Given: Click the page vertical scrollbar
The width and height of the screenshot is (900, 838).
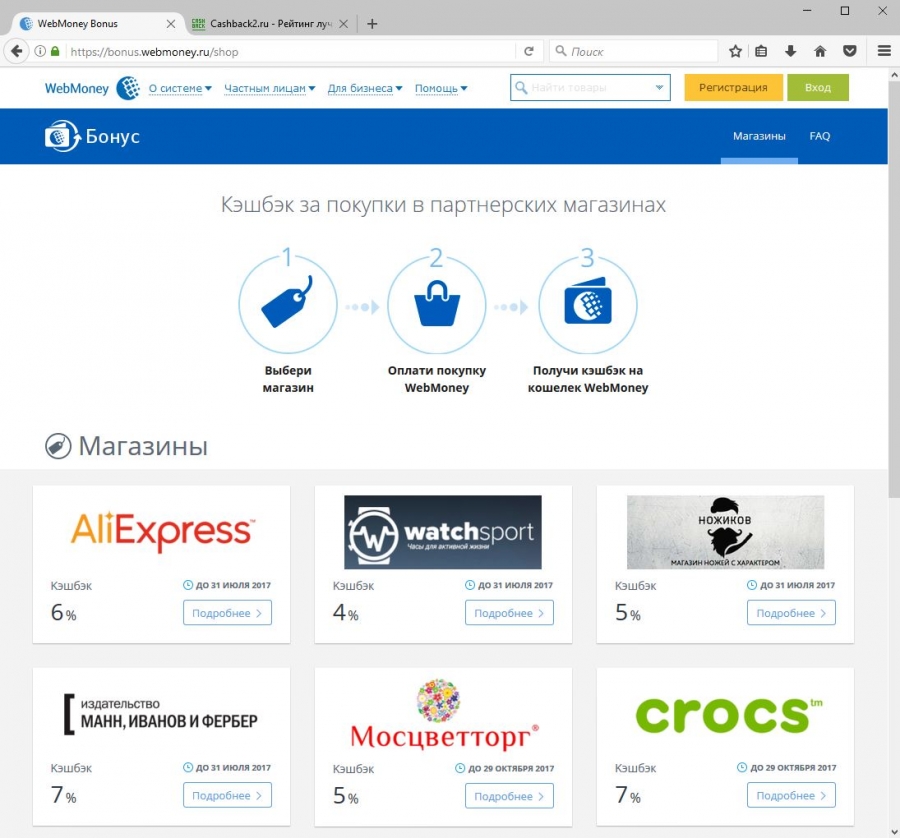Looking at the screenshot, I should tap(894, 290).
